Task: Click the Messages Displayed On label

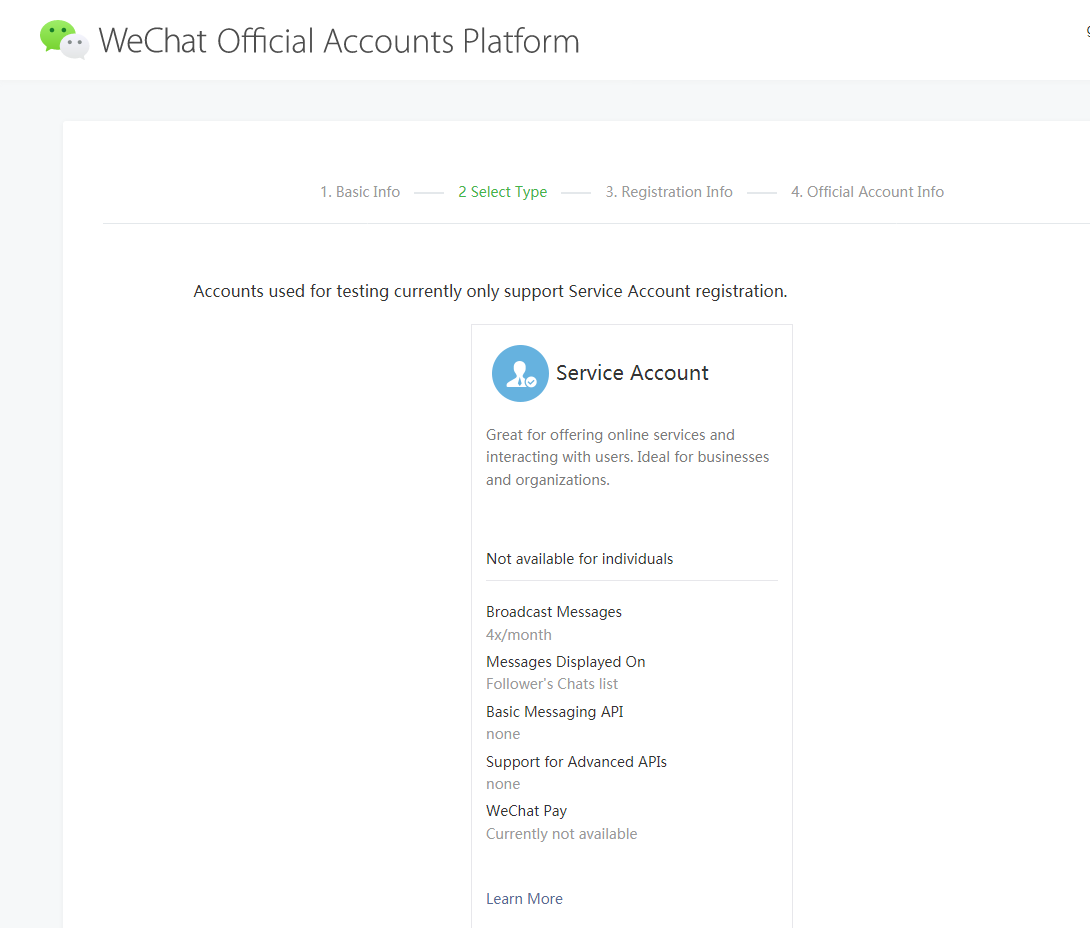Action: 566,662
